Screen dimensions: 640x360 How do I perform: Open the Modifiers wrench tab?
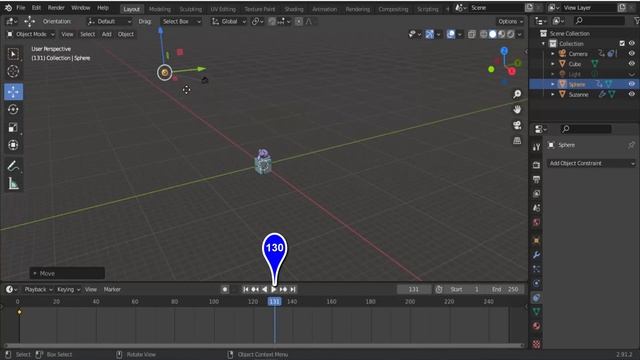tap(536, 255)
